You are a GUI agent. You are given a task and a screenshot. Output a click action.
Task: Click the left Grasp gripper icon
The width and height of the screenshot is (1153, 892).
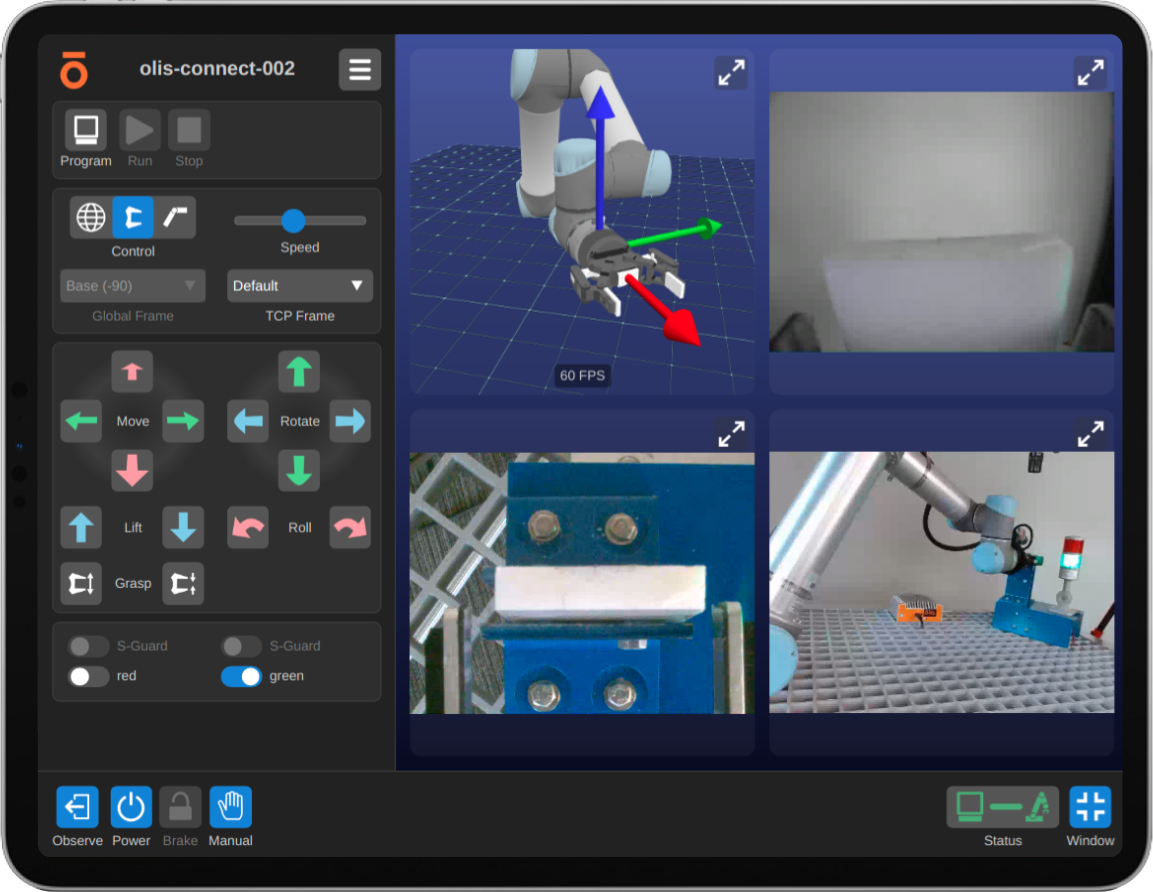pos(81,584)
